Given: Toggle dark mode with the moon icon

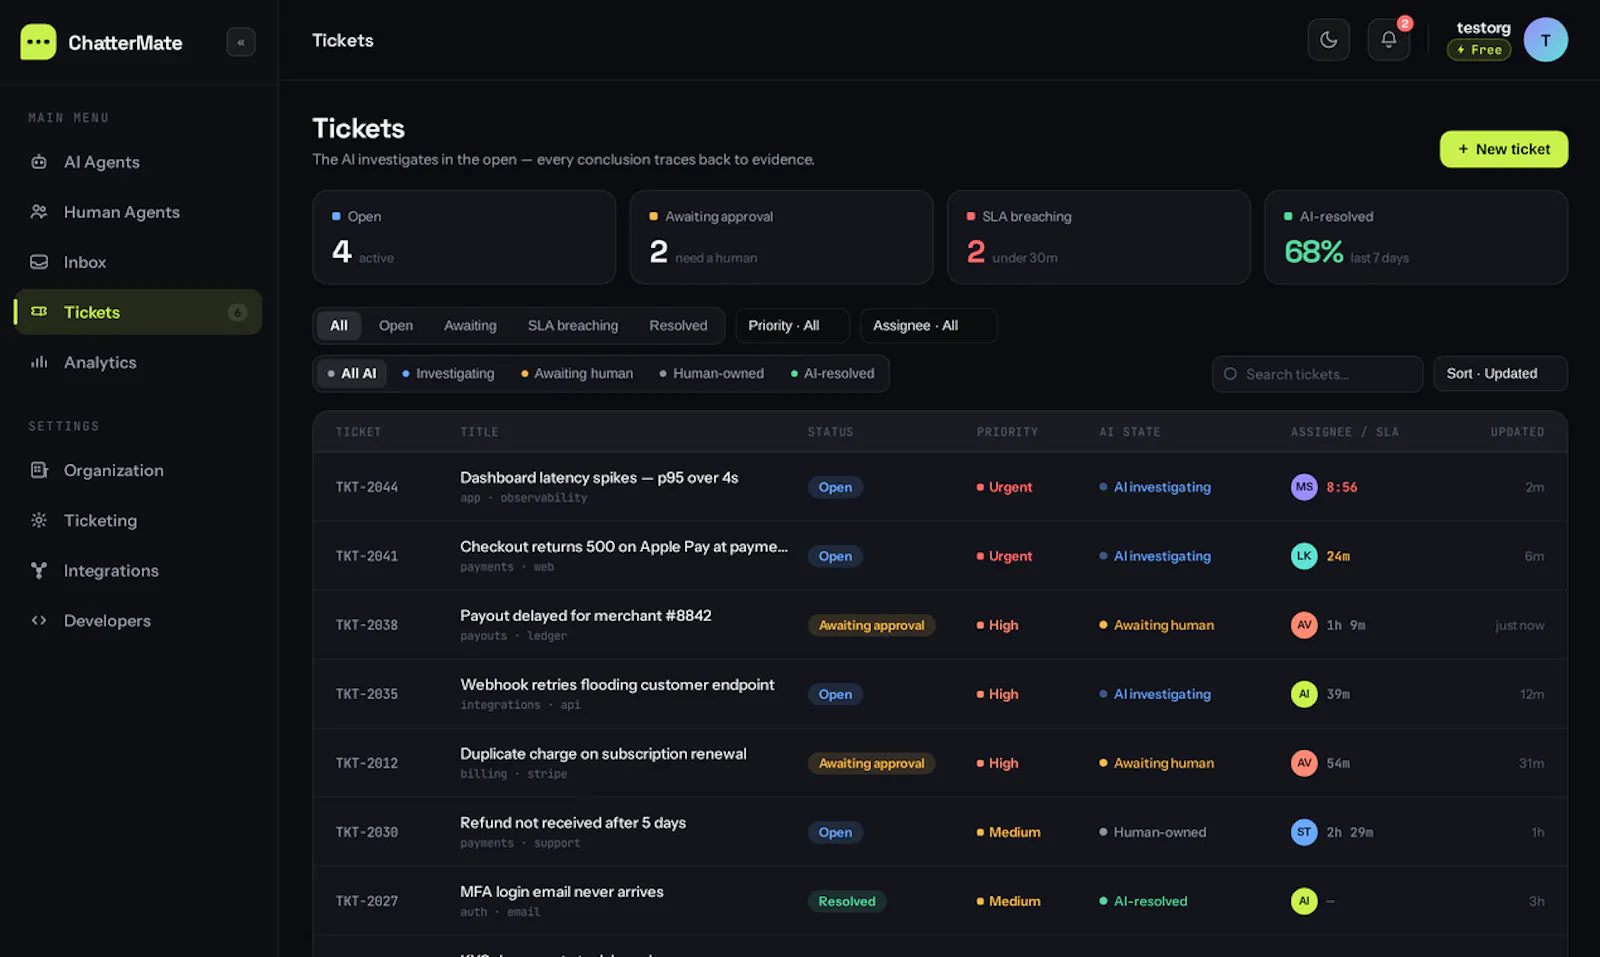Looking at the screenshot, I should 1329,40.
